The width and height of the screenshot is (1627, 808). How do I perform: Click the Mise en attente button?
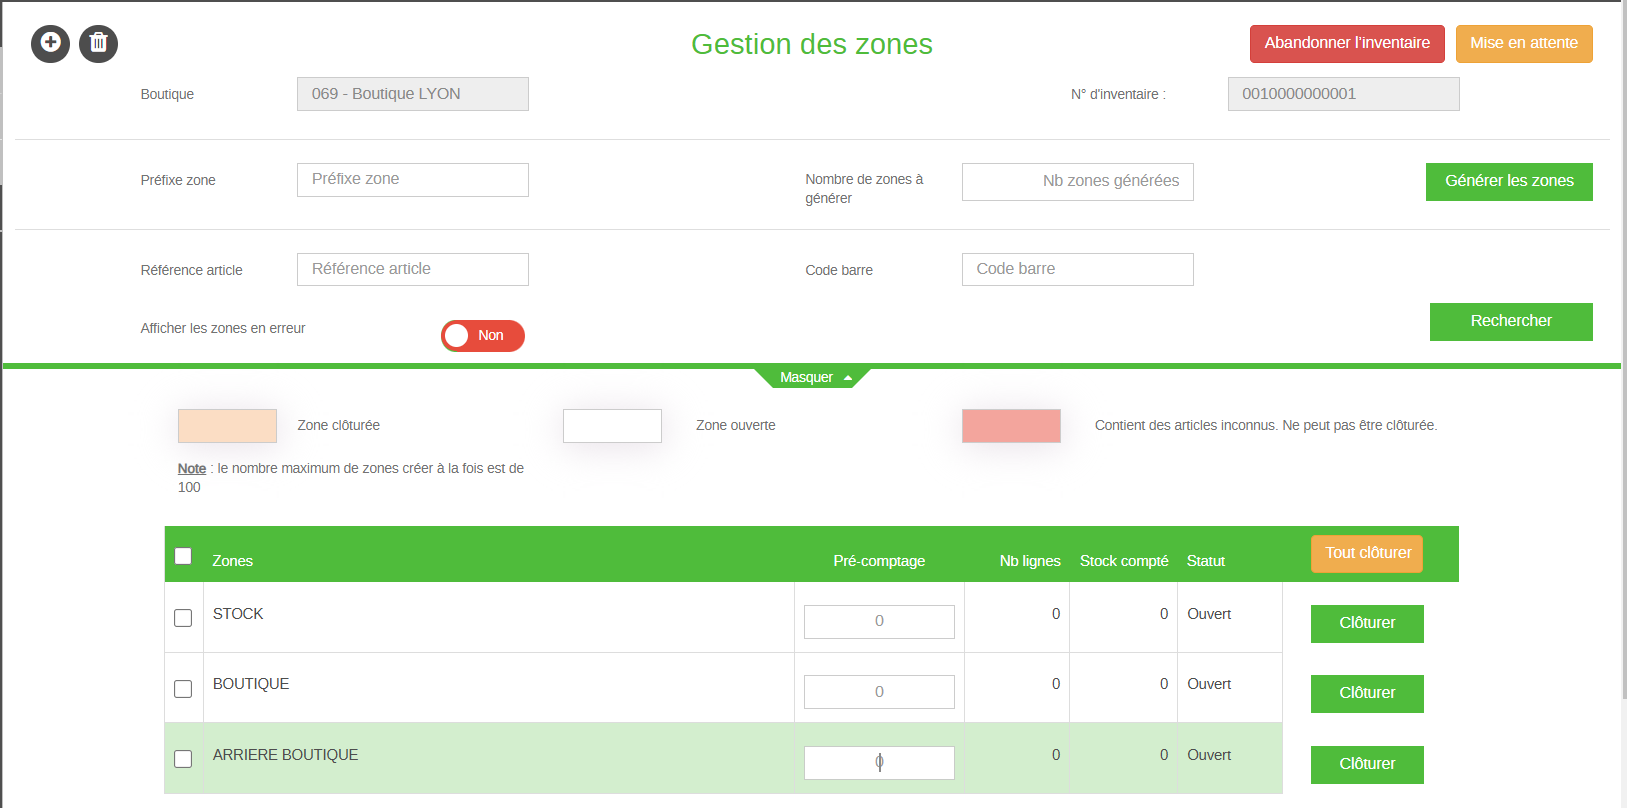1524,43
